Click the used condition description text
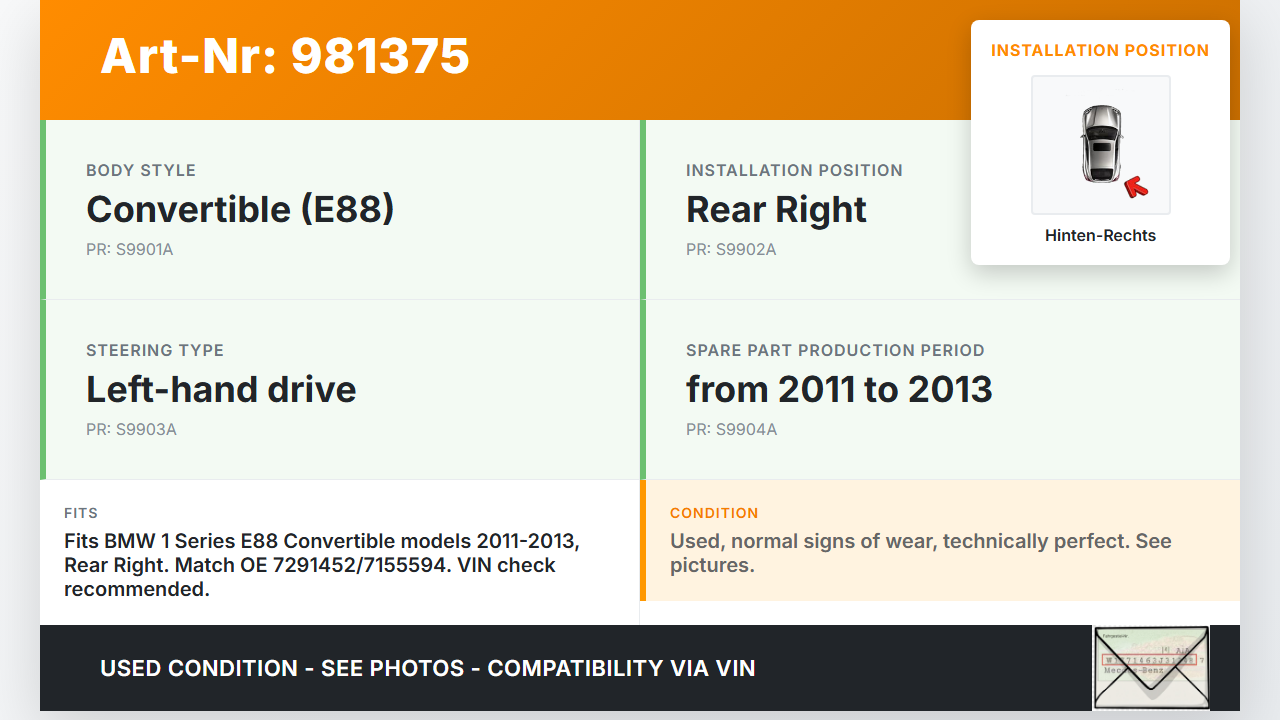 920,553
